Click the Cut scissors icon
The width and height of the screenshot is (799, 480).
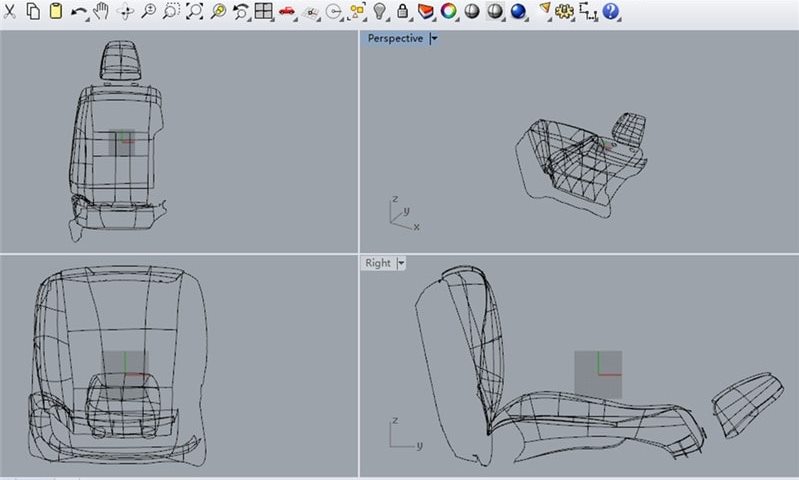[x=9, y=11]
